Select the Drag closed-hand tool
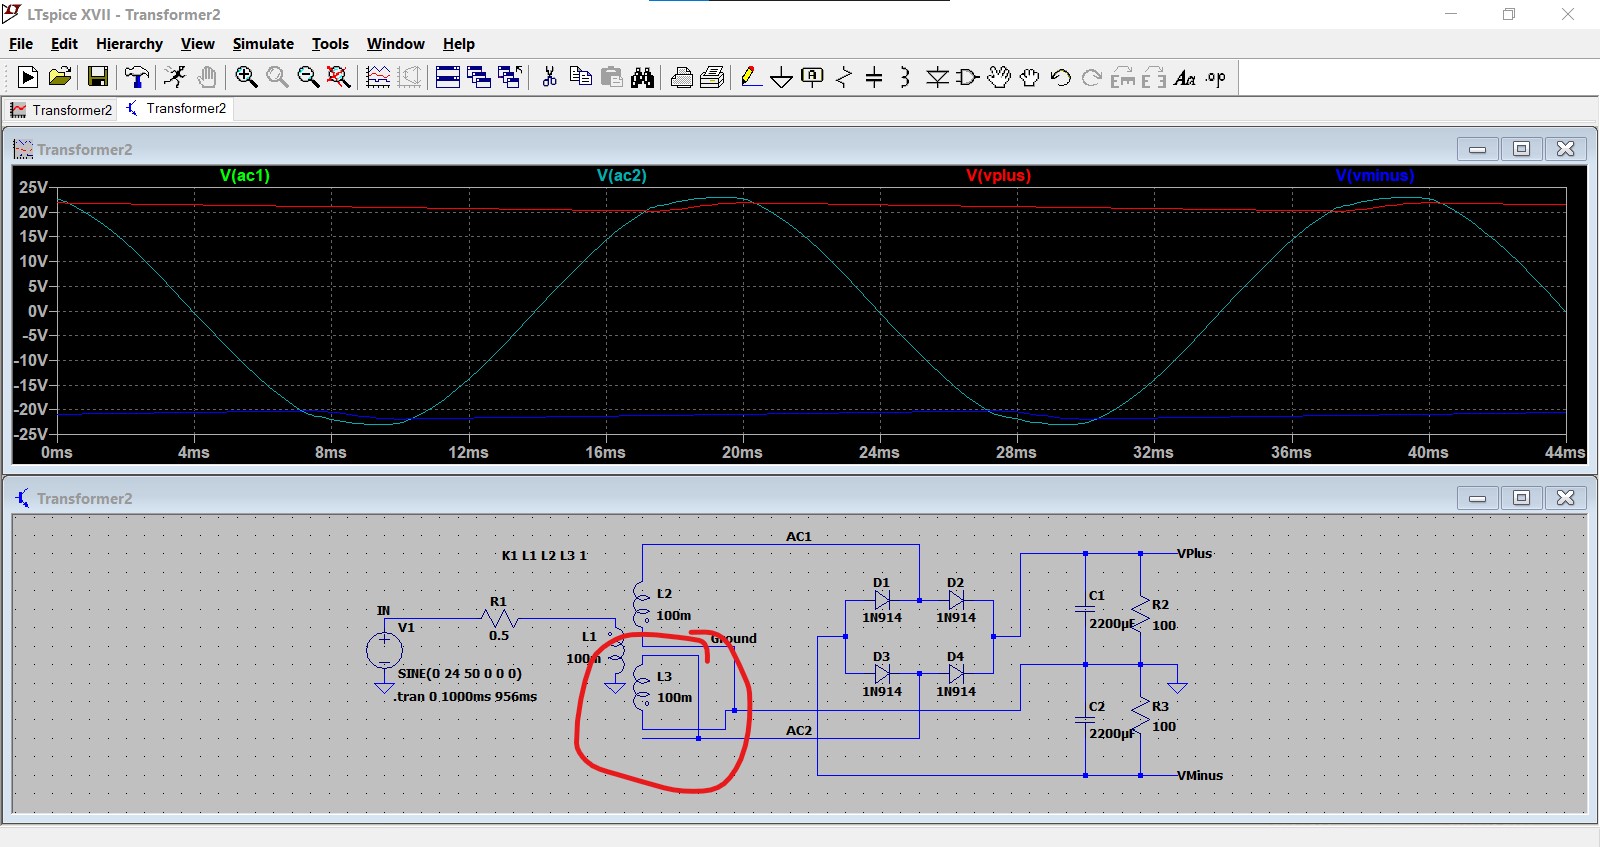 coord(1030,77)
